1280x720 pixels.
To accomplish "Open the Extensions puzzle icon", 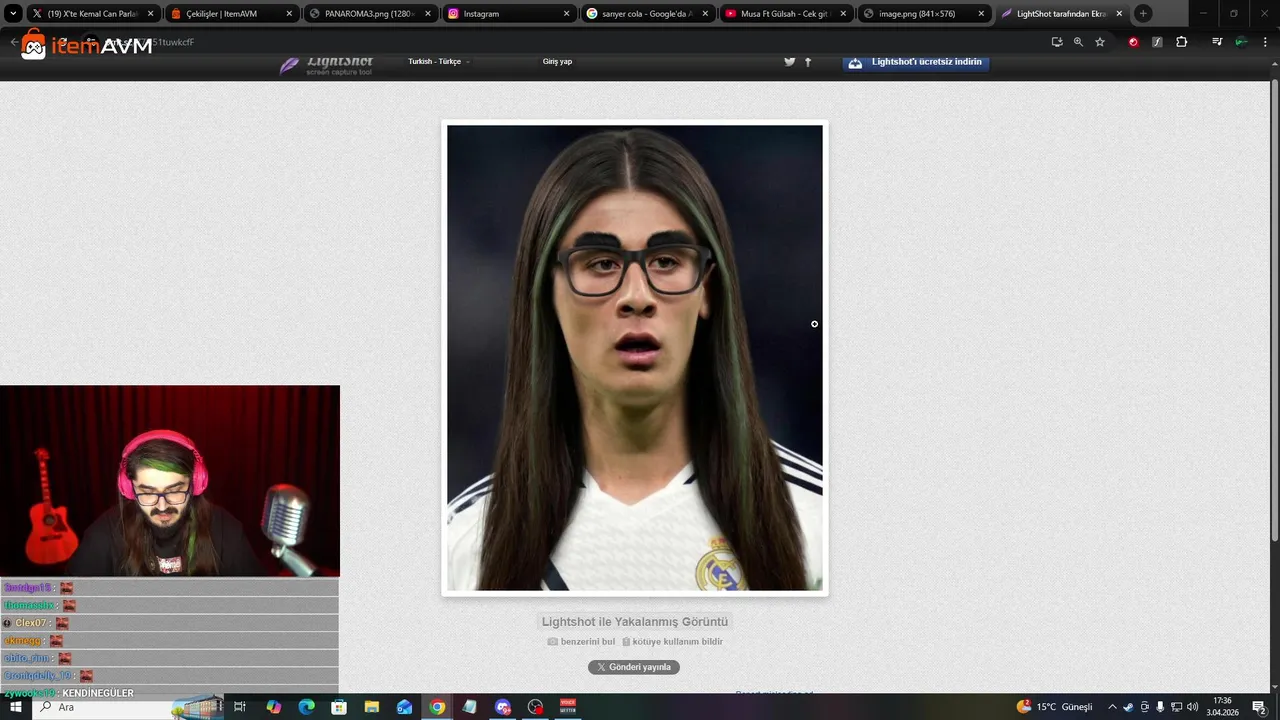I will (x=1181, y=42).
